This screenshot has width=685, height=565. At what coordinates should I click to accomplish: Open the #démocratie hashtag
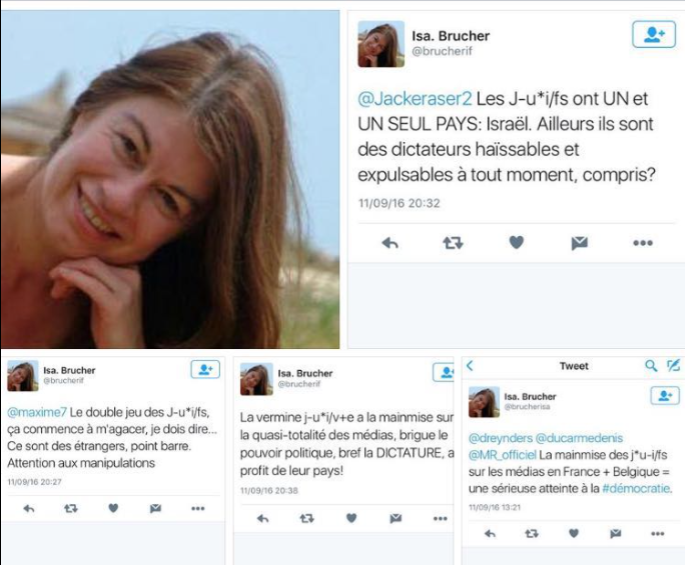pos(636,489)
